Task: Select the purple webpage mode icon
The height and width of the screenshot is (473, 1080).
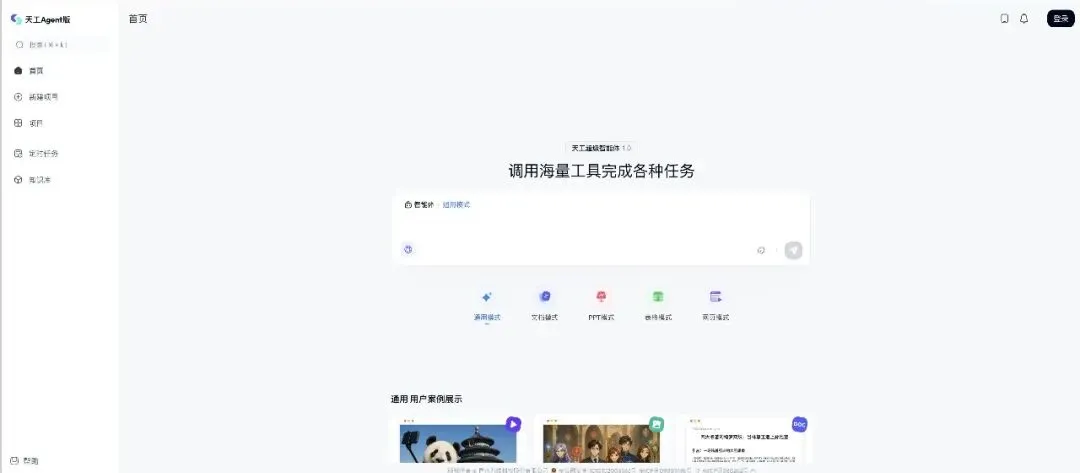Action: tap(716, 297)
